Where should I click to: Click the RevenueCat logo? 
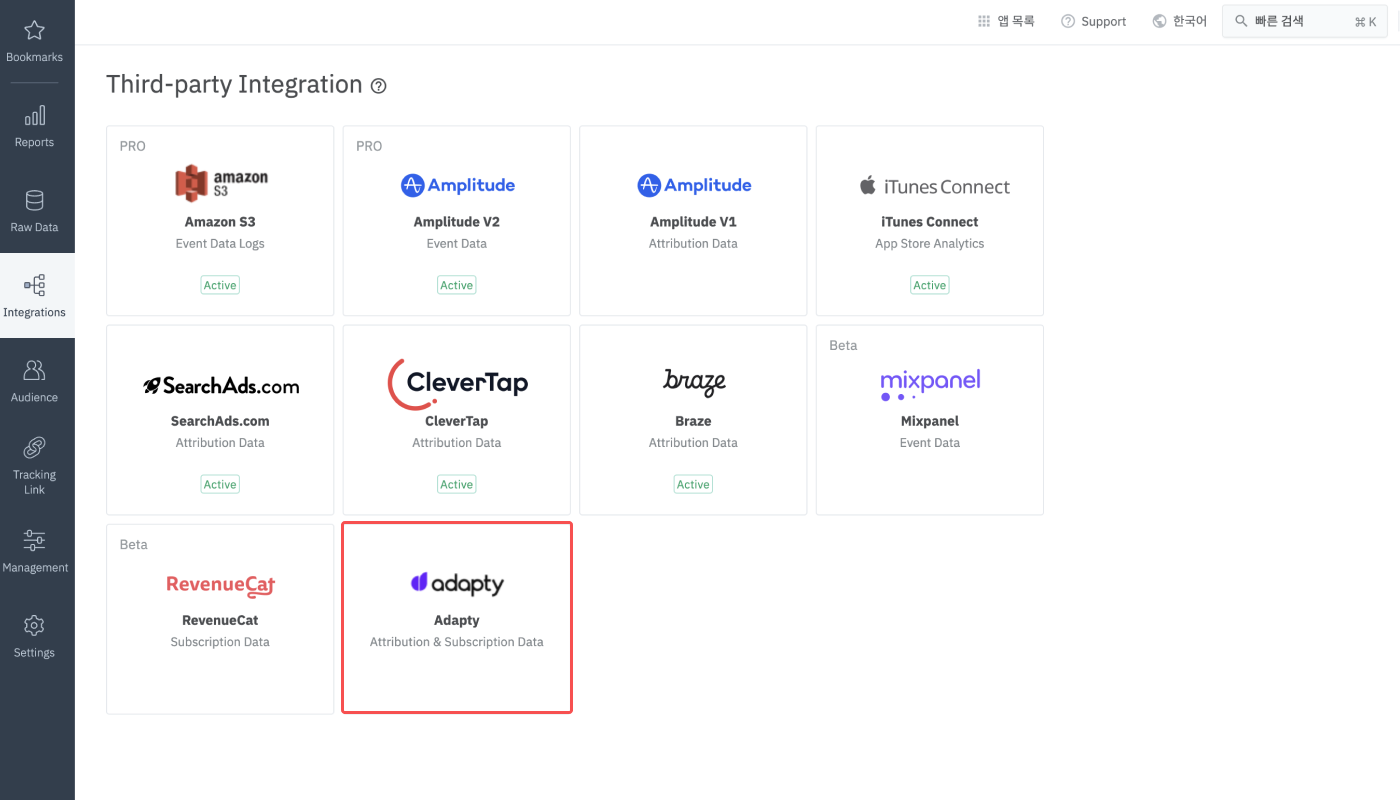(x=221, y=585)
